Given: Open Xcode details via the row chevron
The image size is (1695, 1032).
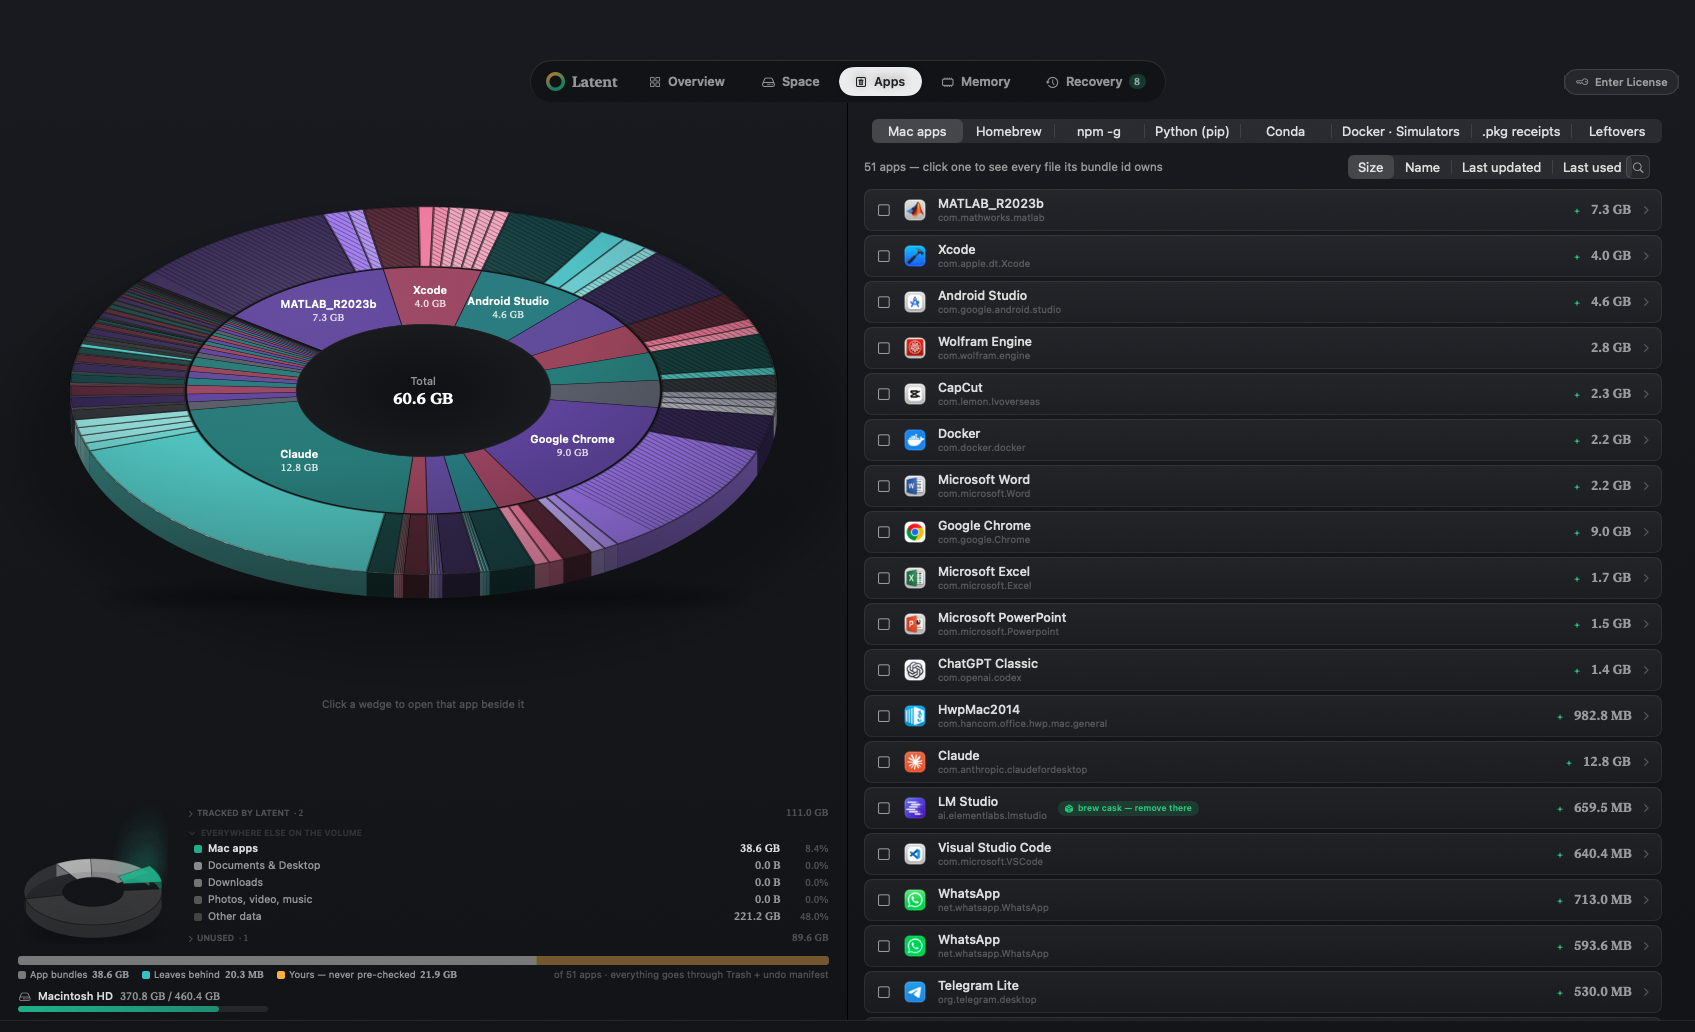Looking at the screenshot, I should pyautogui.click(x=1646, y=256).
